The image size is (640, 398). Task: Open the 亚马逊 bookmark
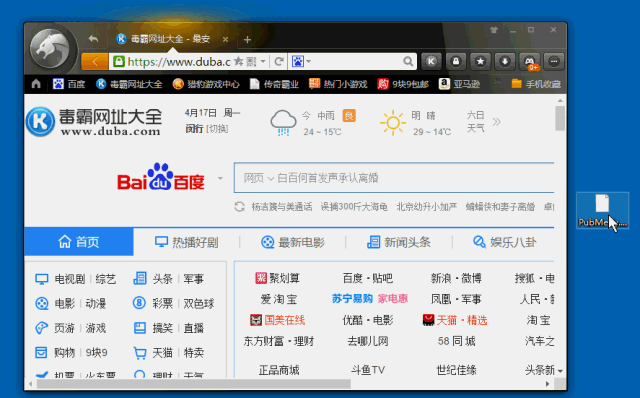click(x=459, y=84)
